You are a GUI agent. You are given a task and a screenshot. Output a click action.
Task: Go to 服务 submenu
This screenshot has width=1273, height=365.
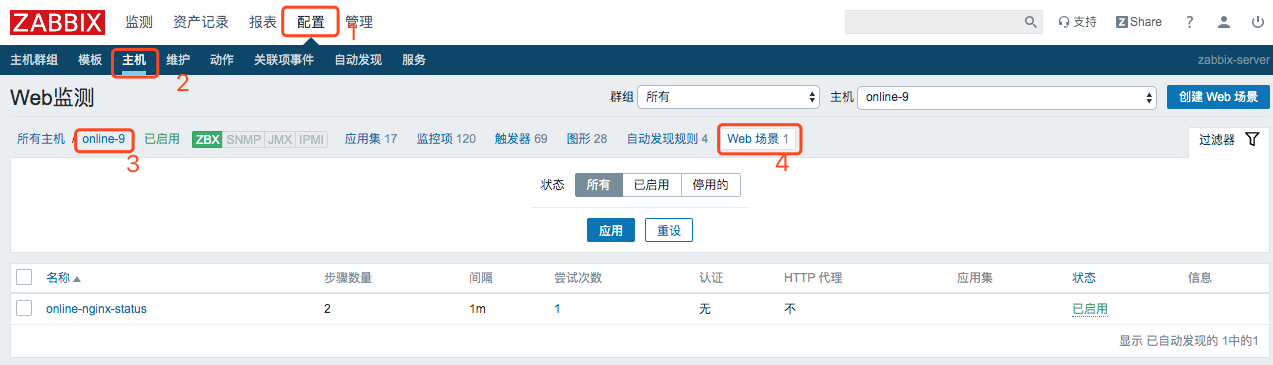click(x=414, y=60)
